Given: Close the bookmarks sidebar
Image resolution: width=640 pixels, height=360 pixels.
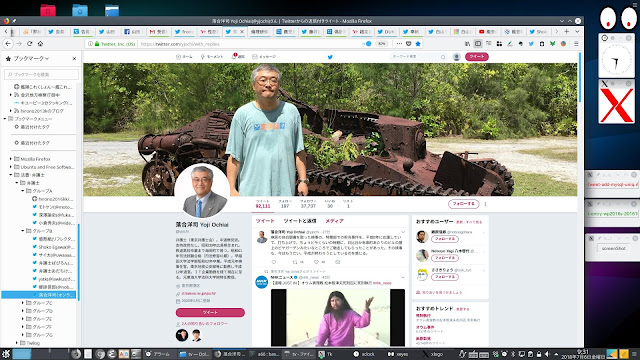Looking at the screenshot, I should pyautogui.click(x=74, y=59).
